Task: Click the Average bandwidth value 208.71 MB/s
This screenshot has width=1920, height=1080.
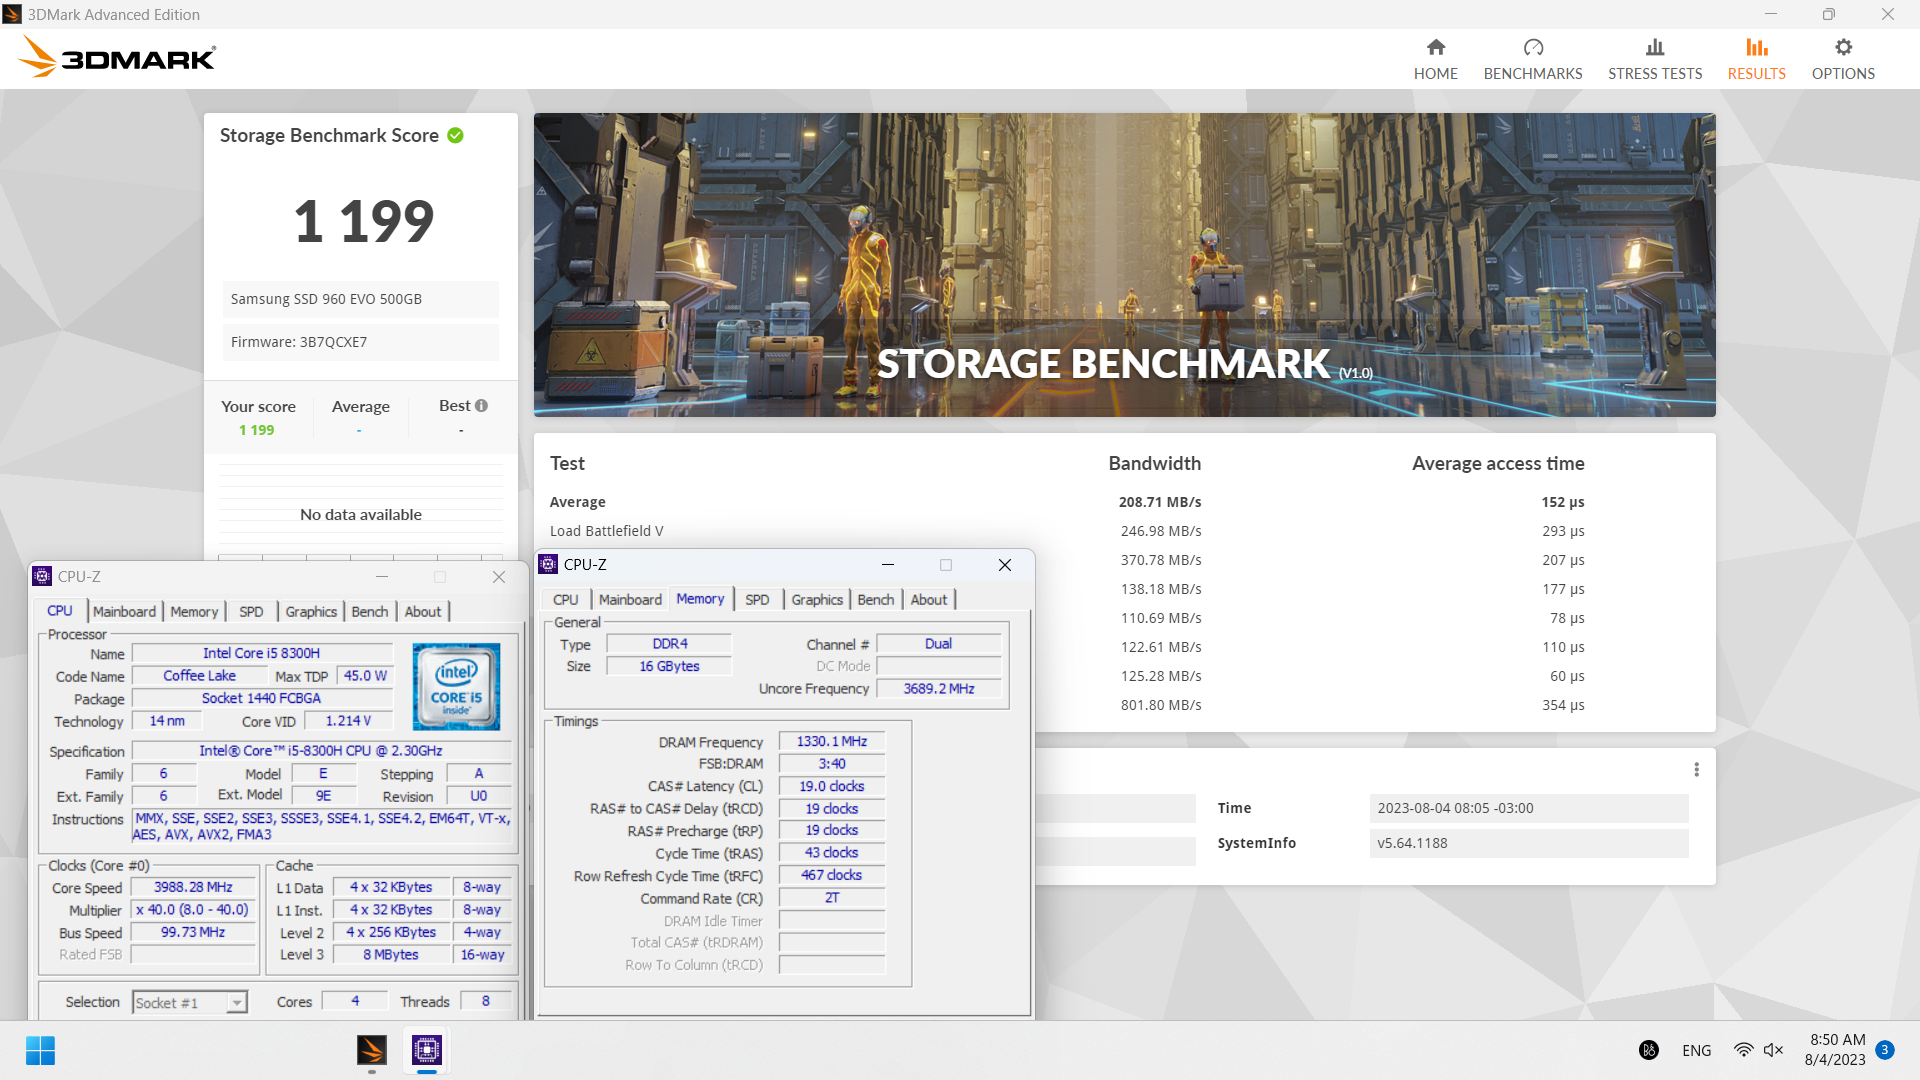Action: 1160,502
